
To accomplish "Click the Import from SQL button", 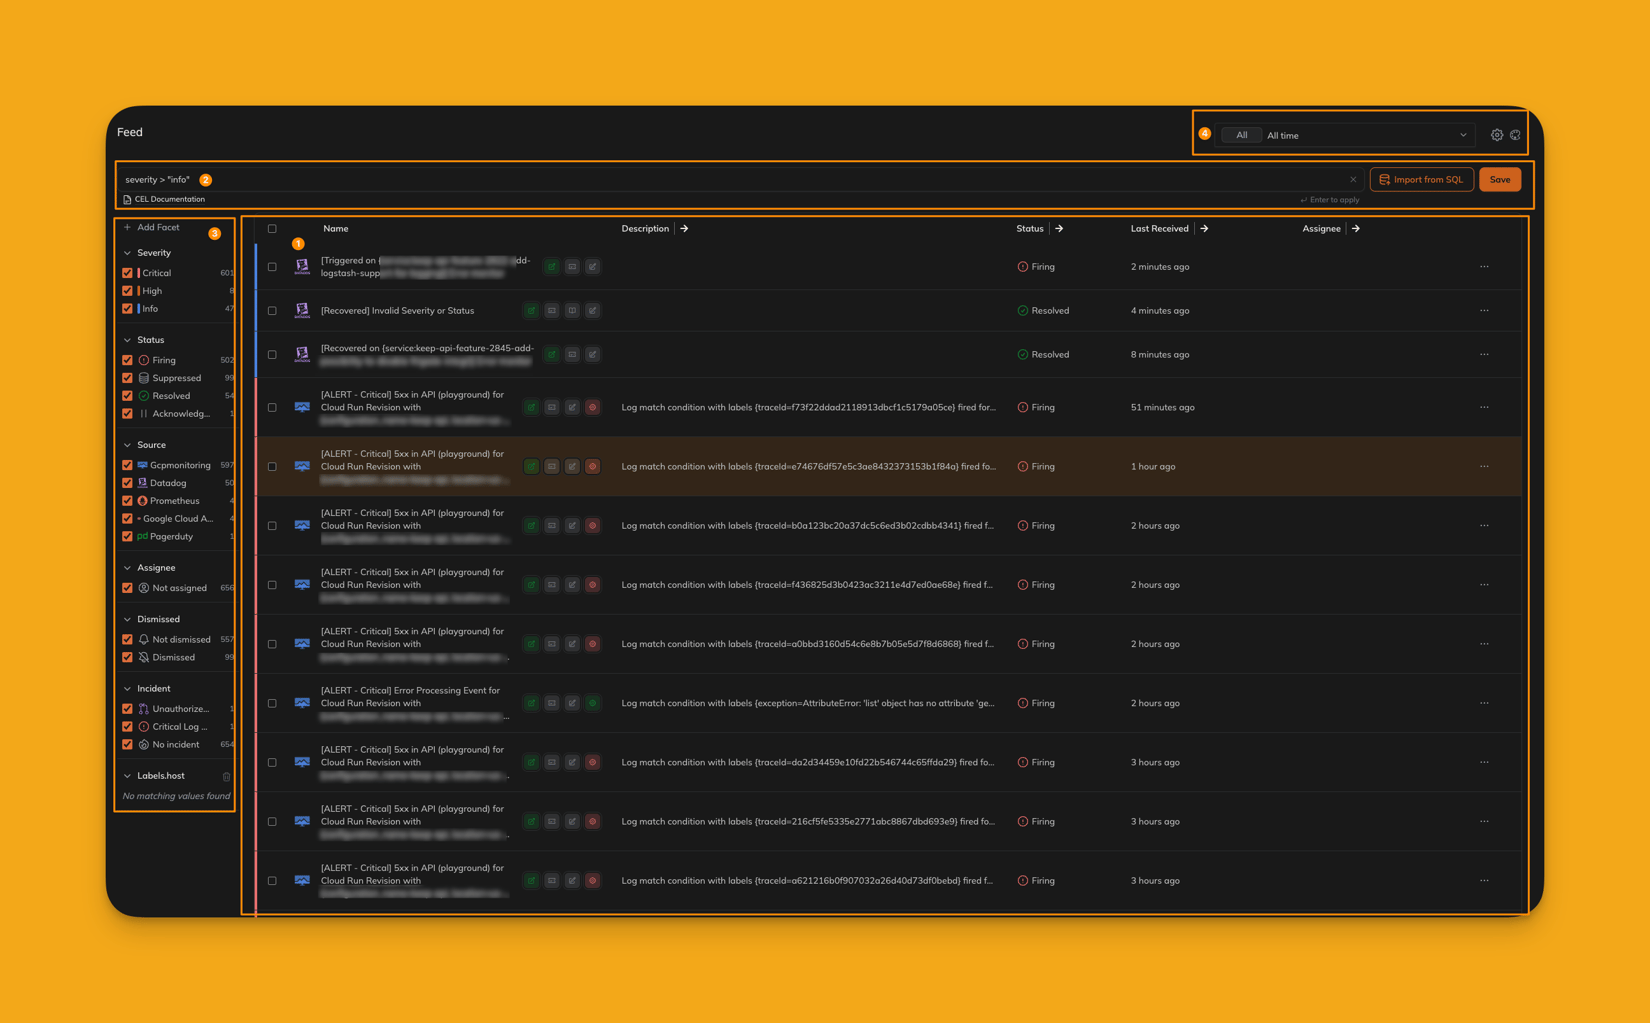I will [1421, 180].
